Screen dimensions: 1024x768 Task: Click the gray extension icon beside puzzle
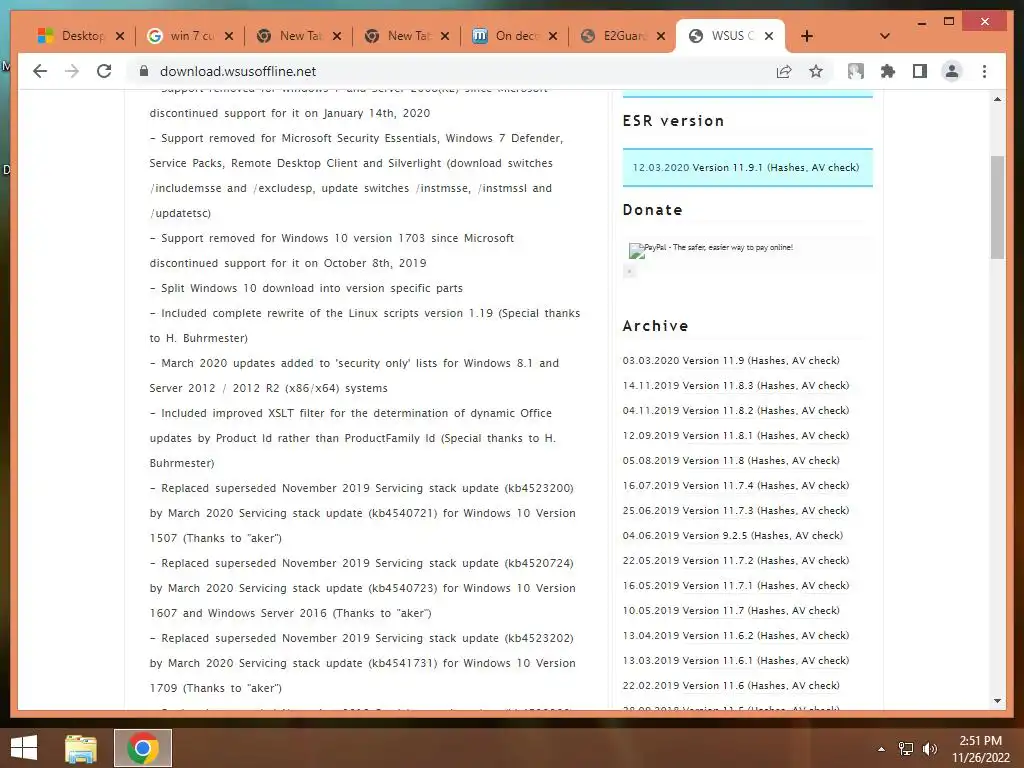click(856, 71)
